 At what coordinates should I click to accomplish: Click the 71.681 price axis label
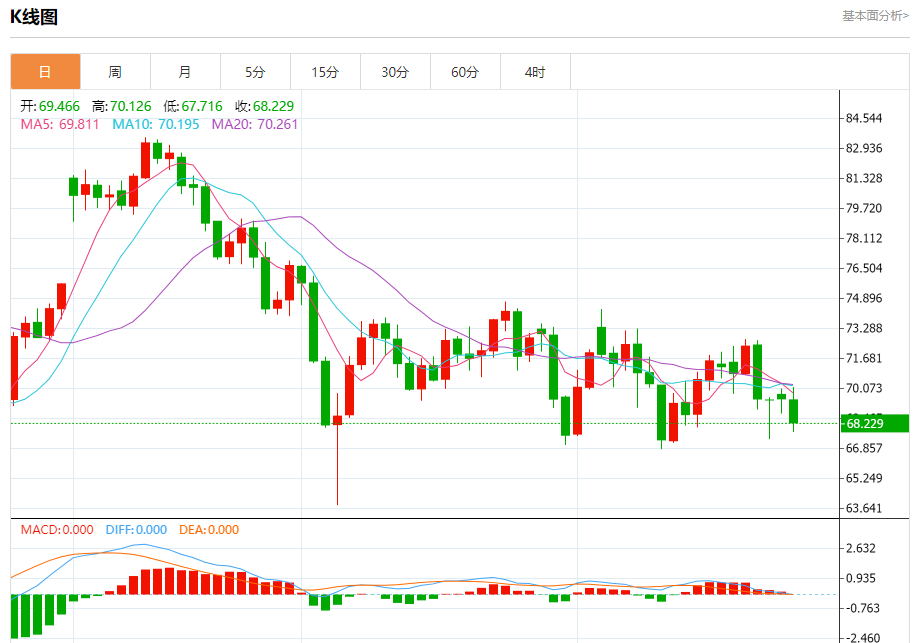point(864,358)
